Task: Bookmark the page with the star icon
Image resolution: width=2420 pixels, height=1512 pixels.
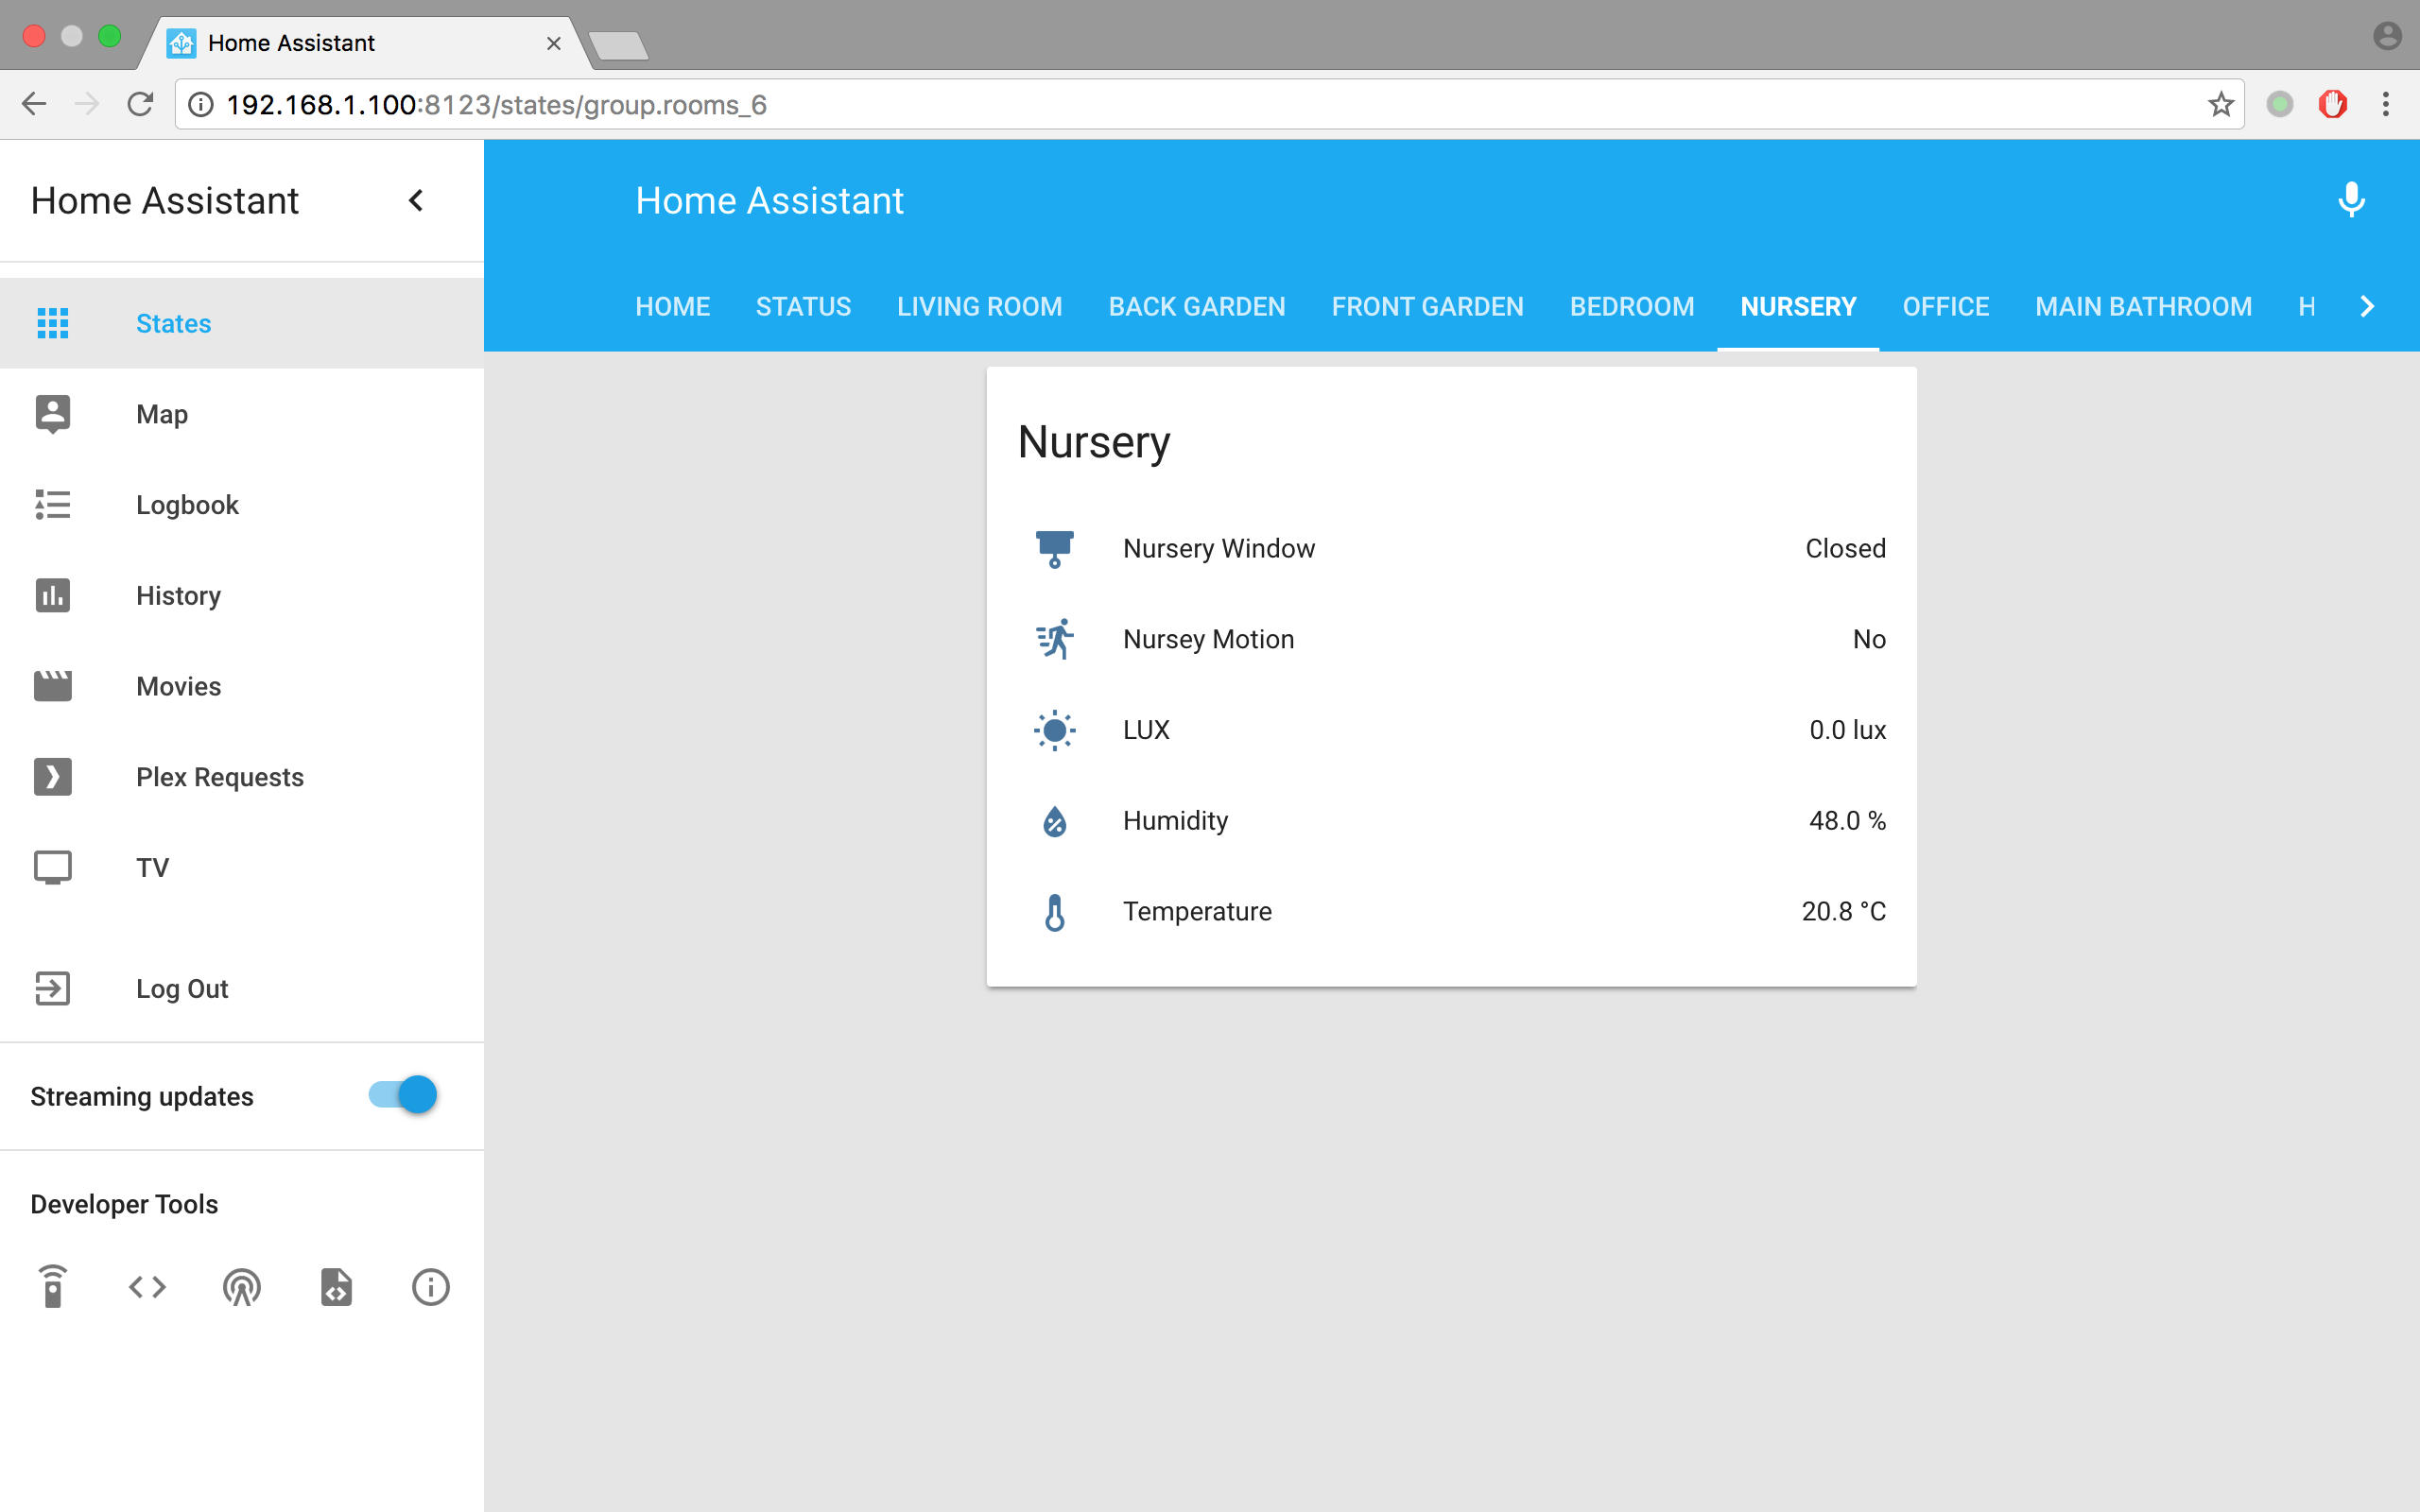Action: coord(2220,105)
